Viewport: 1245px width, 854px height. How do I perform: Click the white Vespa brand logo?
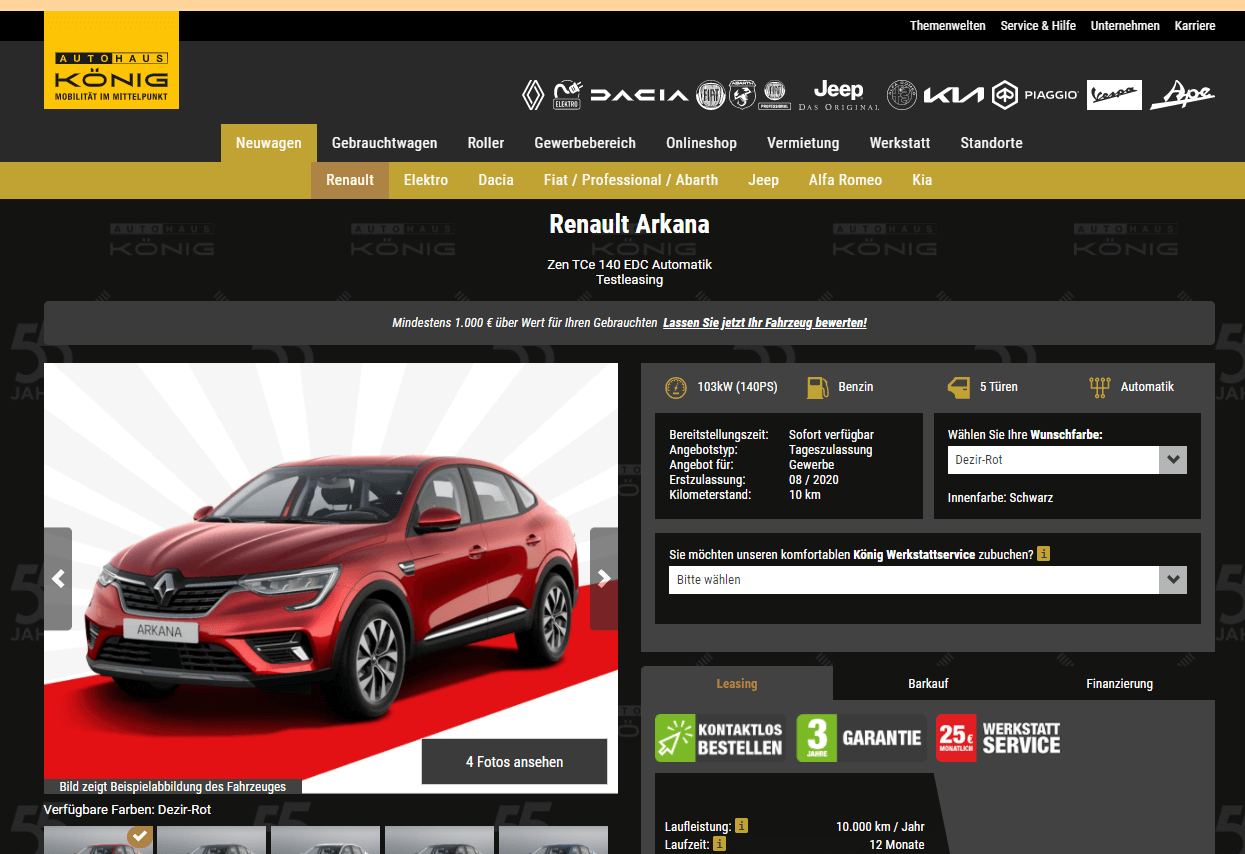(1114, 95)
